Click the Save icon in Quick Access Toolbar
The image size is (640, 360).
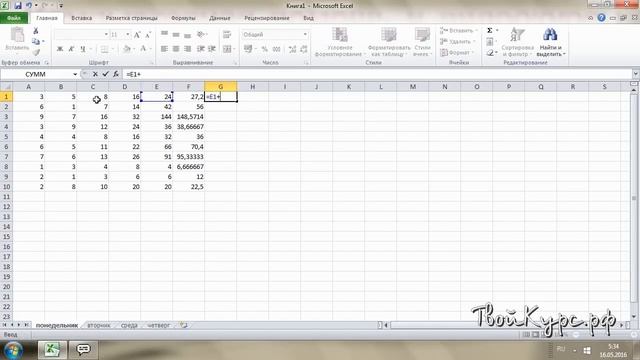(18, 6)
